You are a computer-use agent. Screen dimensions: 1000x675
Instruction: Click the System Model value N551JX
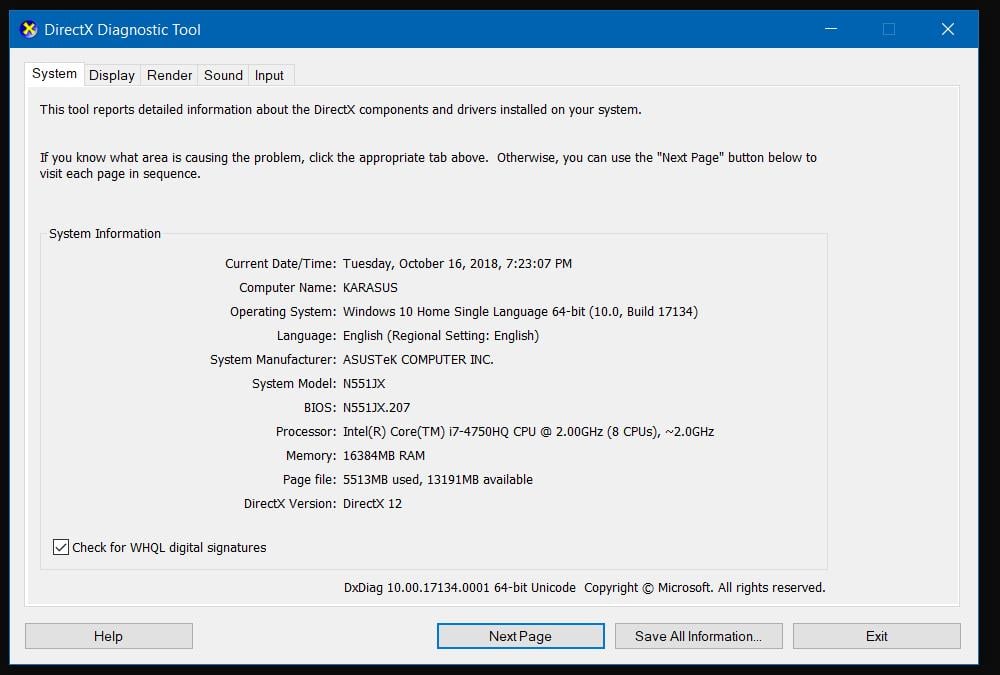[364, 383]
